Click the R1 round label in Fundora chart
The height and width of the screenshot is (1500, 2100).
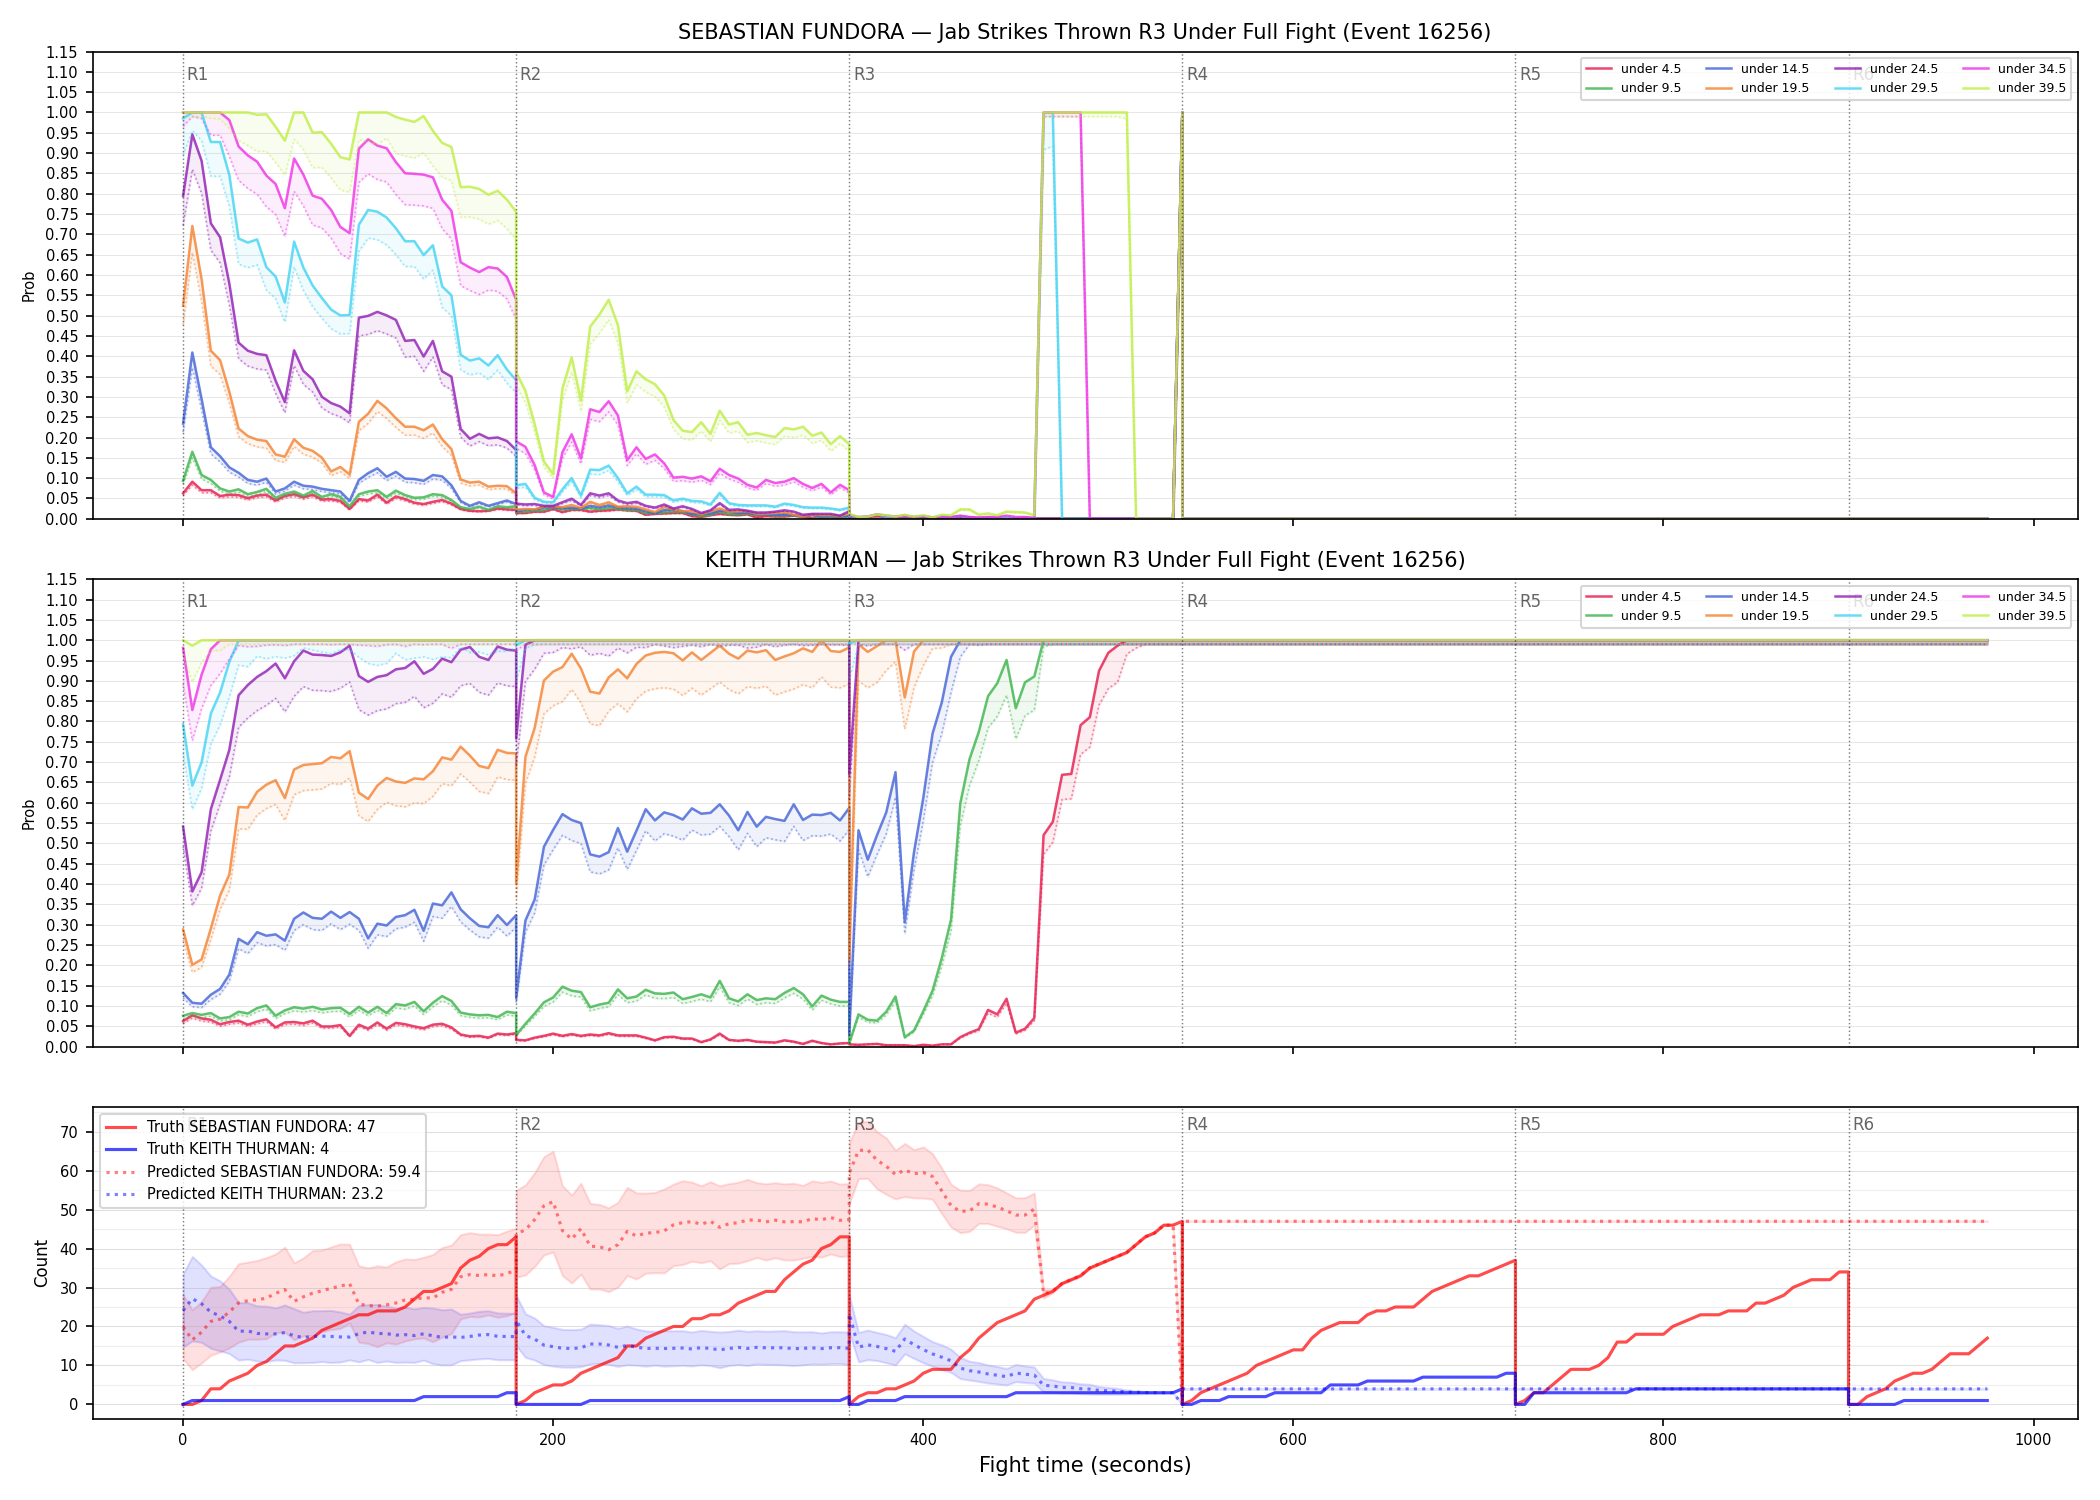coord(197,74)
